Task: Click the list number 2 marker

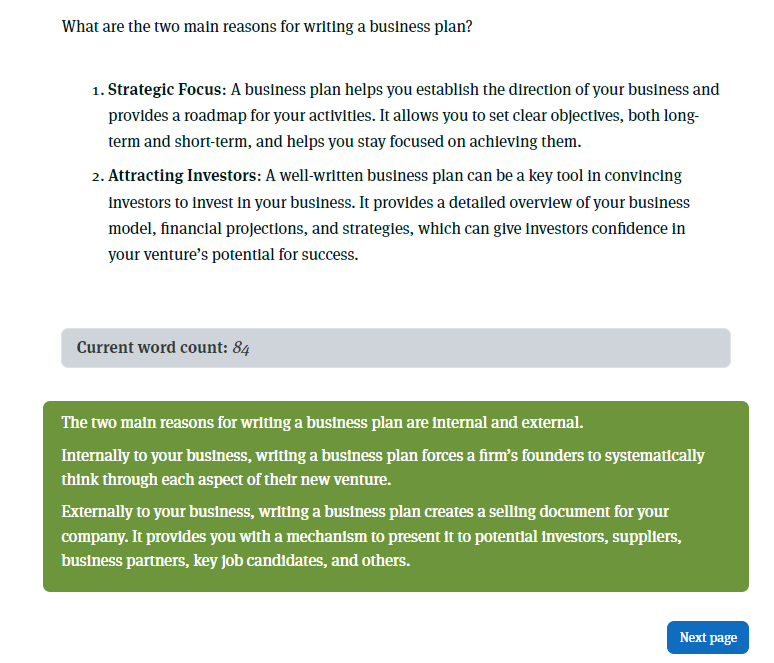Action: 95,177
